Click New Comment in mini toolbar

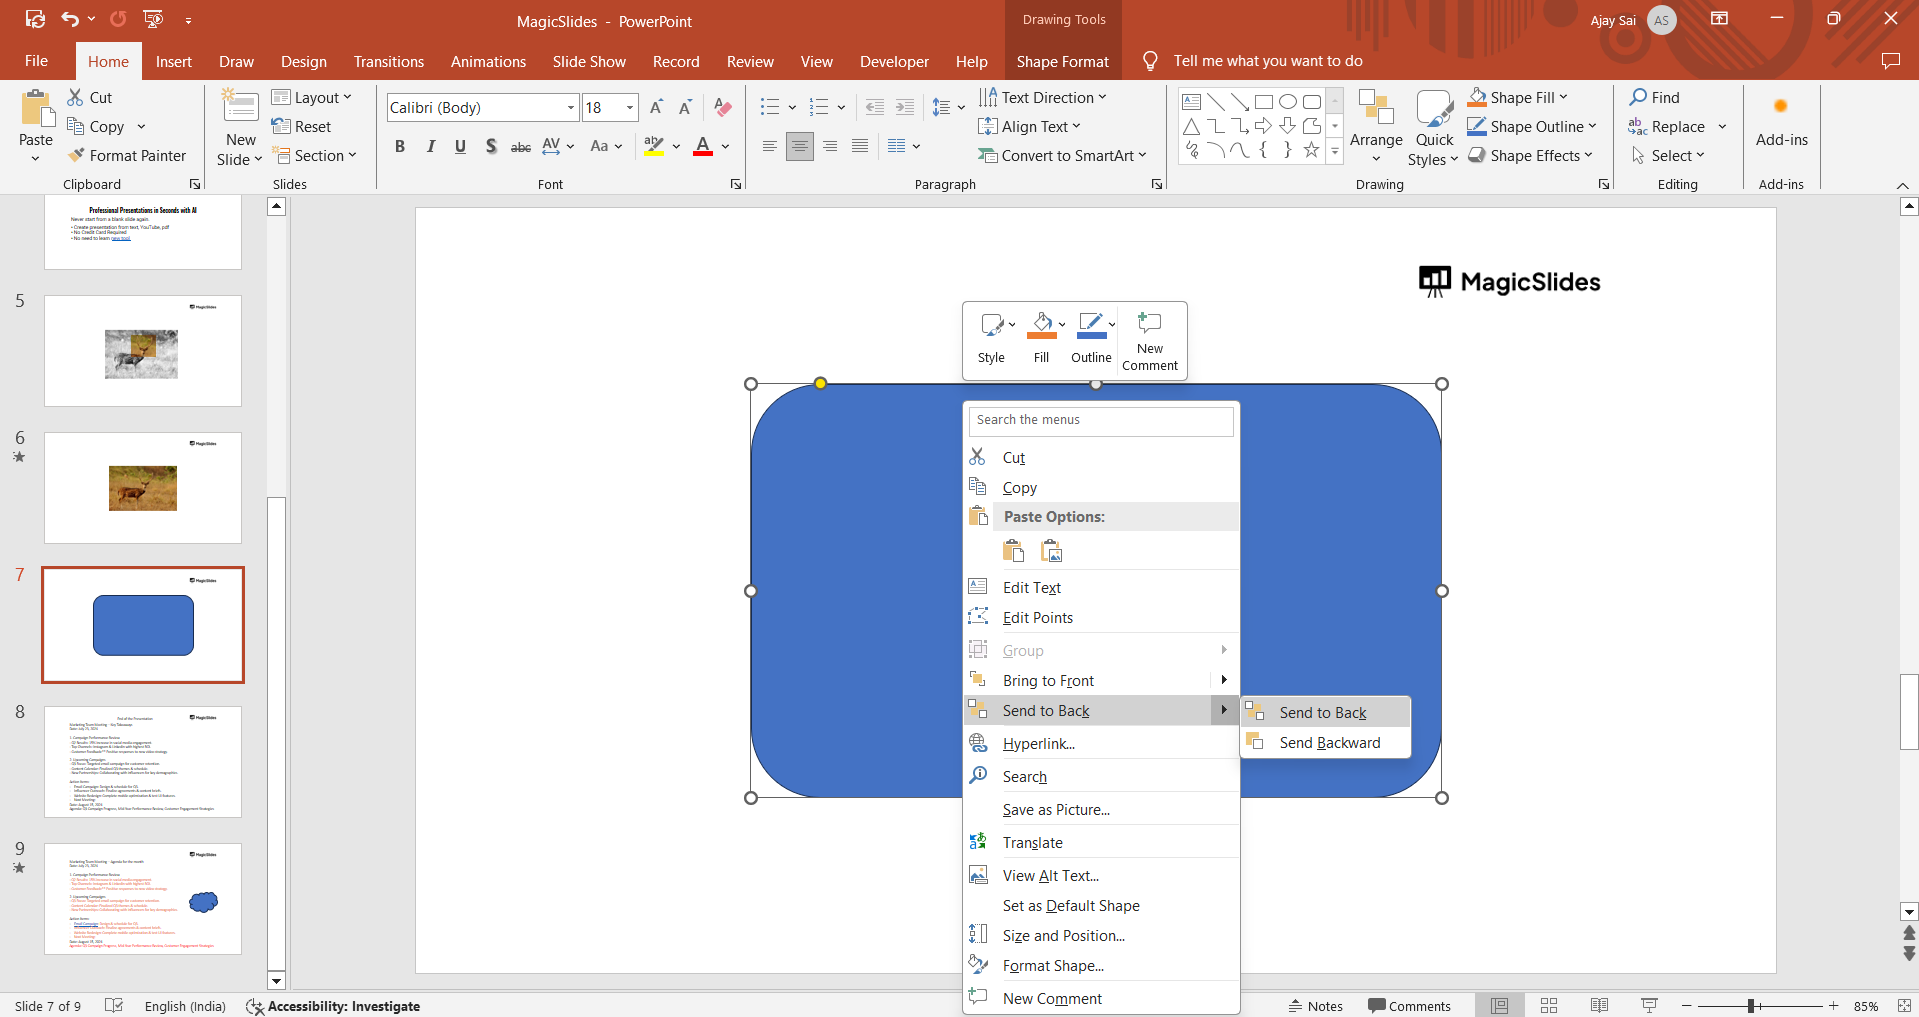1150,341
